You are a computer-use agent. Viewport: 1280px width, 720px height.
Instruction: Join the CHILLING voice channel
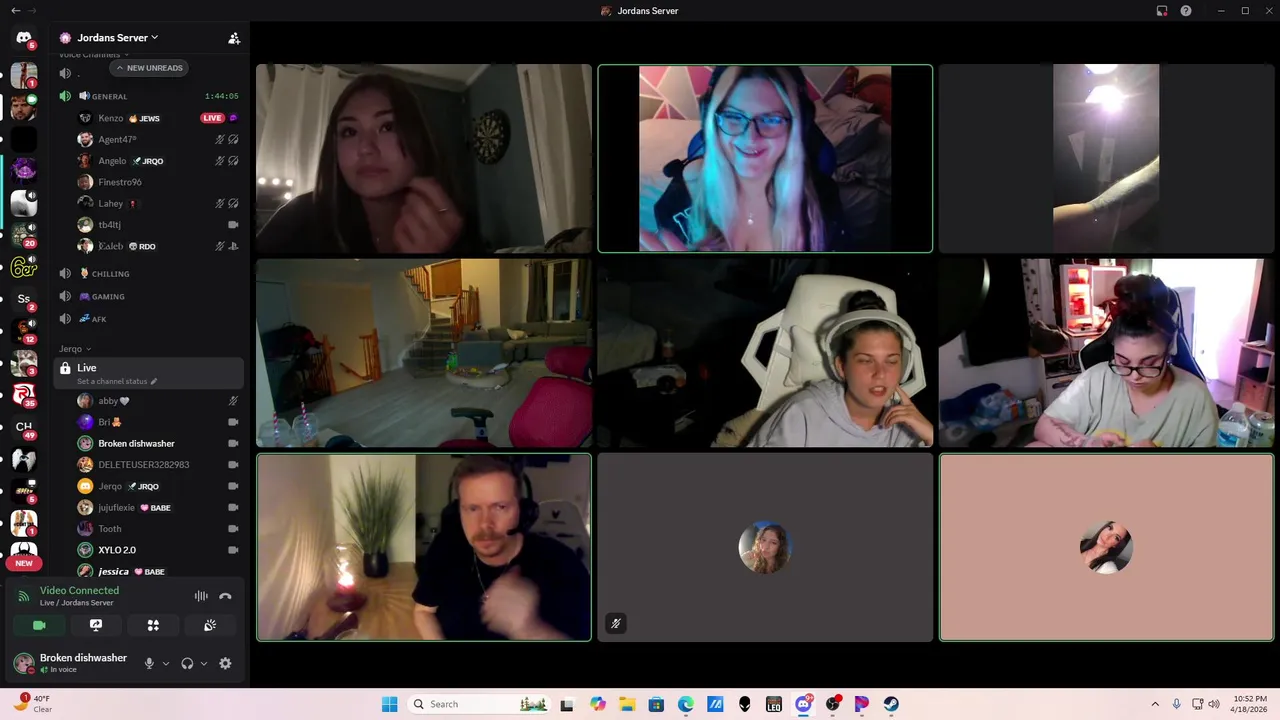click(x=148, y=273)
